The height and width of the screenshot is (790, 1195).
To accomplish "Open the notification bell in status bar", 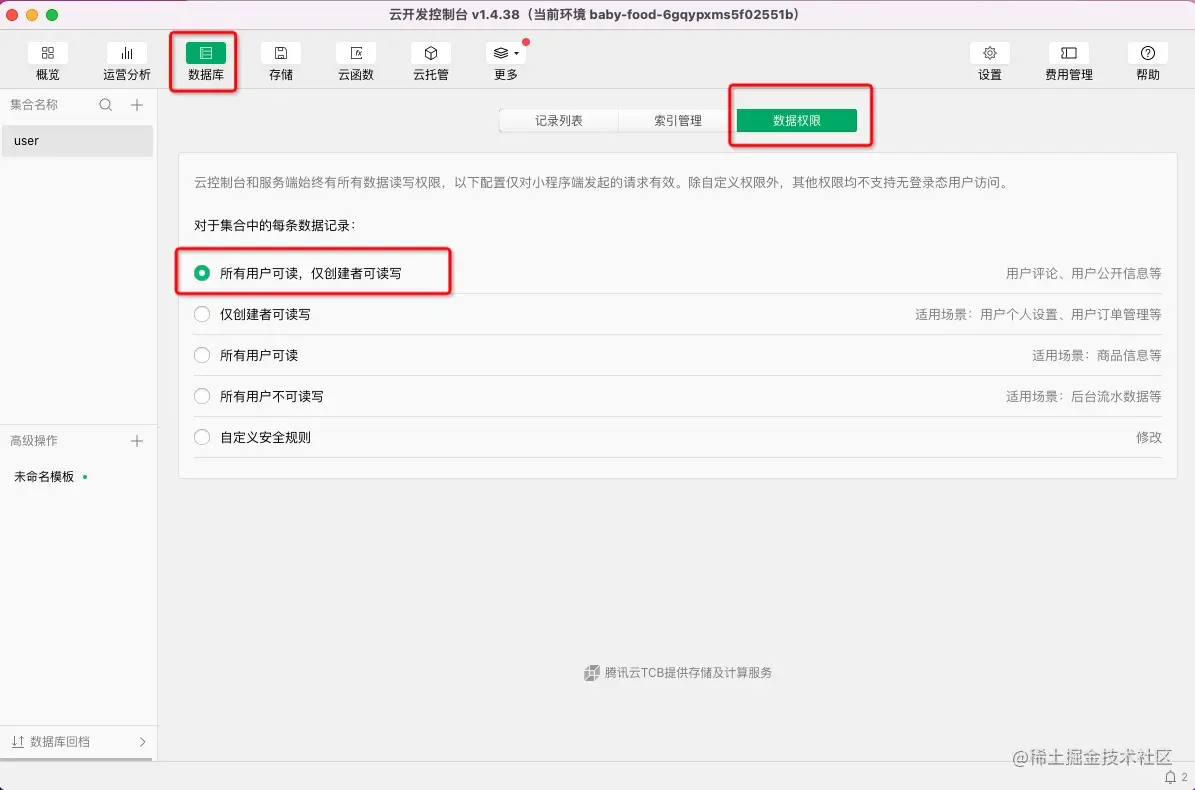I will (1171, 777).
